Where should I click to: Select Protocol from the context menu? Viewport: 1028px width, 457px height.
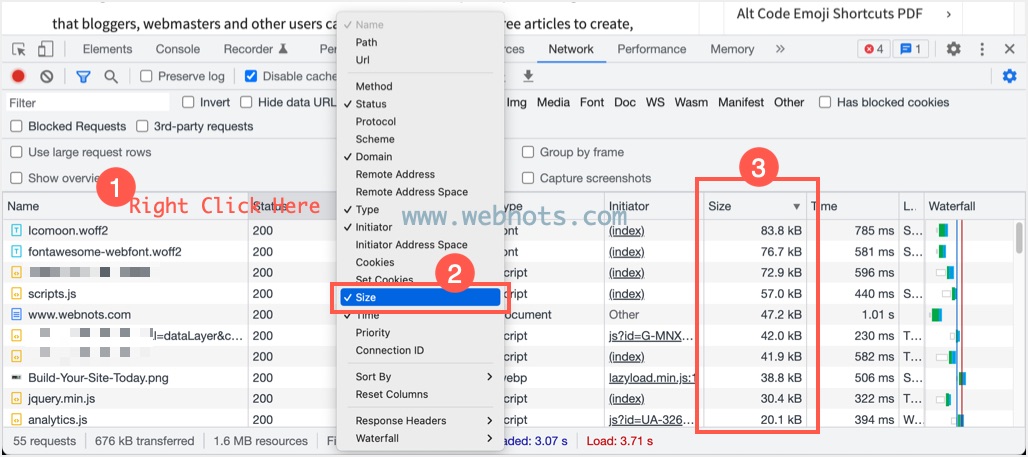pyautogui.click(x=420, y=122)
